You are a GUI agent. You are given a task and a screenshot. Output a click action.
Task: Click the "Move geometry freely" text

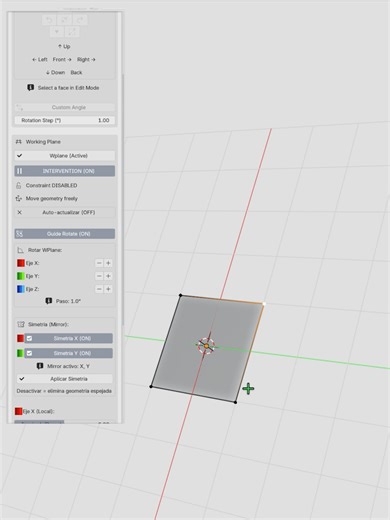click(52, 199)
